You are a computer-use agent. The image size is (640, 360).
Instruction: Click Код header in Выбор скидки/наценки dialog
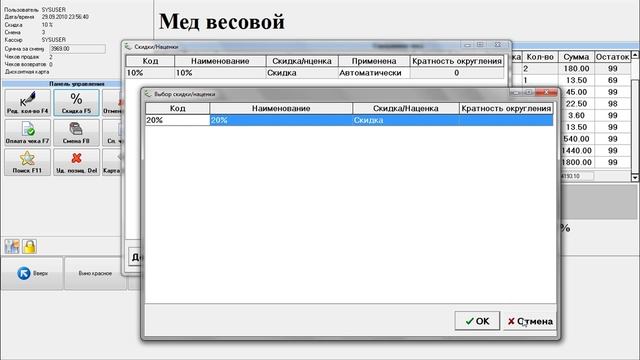tap(178, 108)
